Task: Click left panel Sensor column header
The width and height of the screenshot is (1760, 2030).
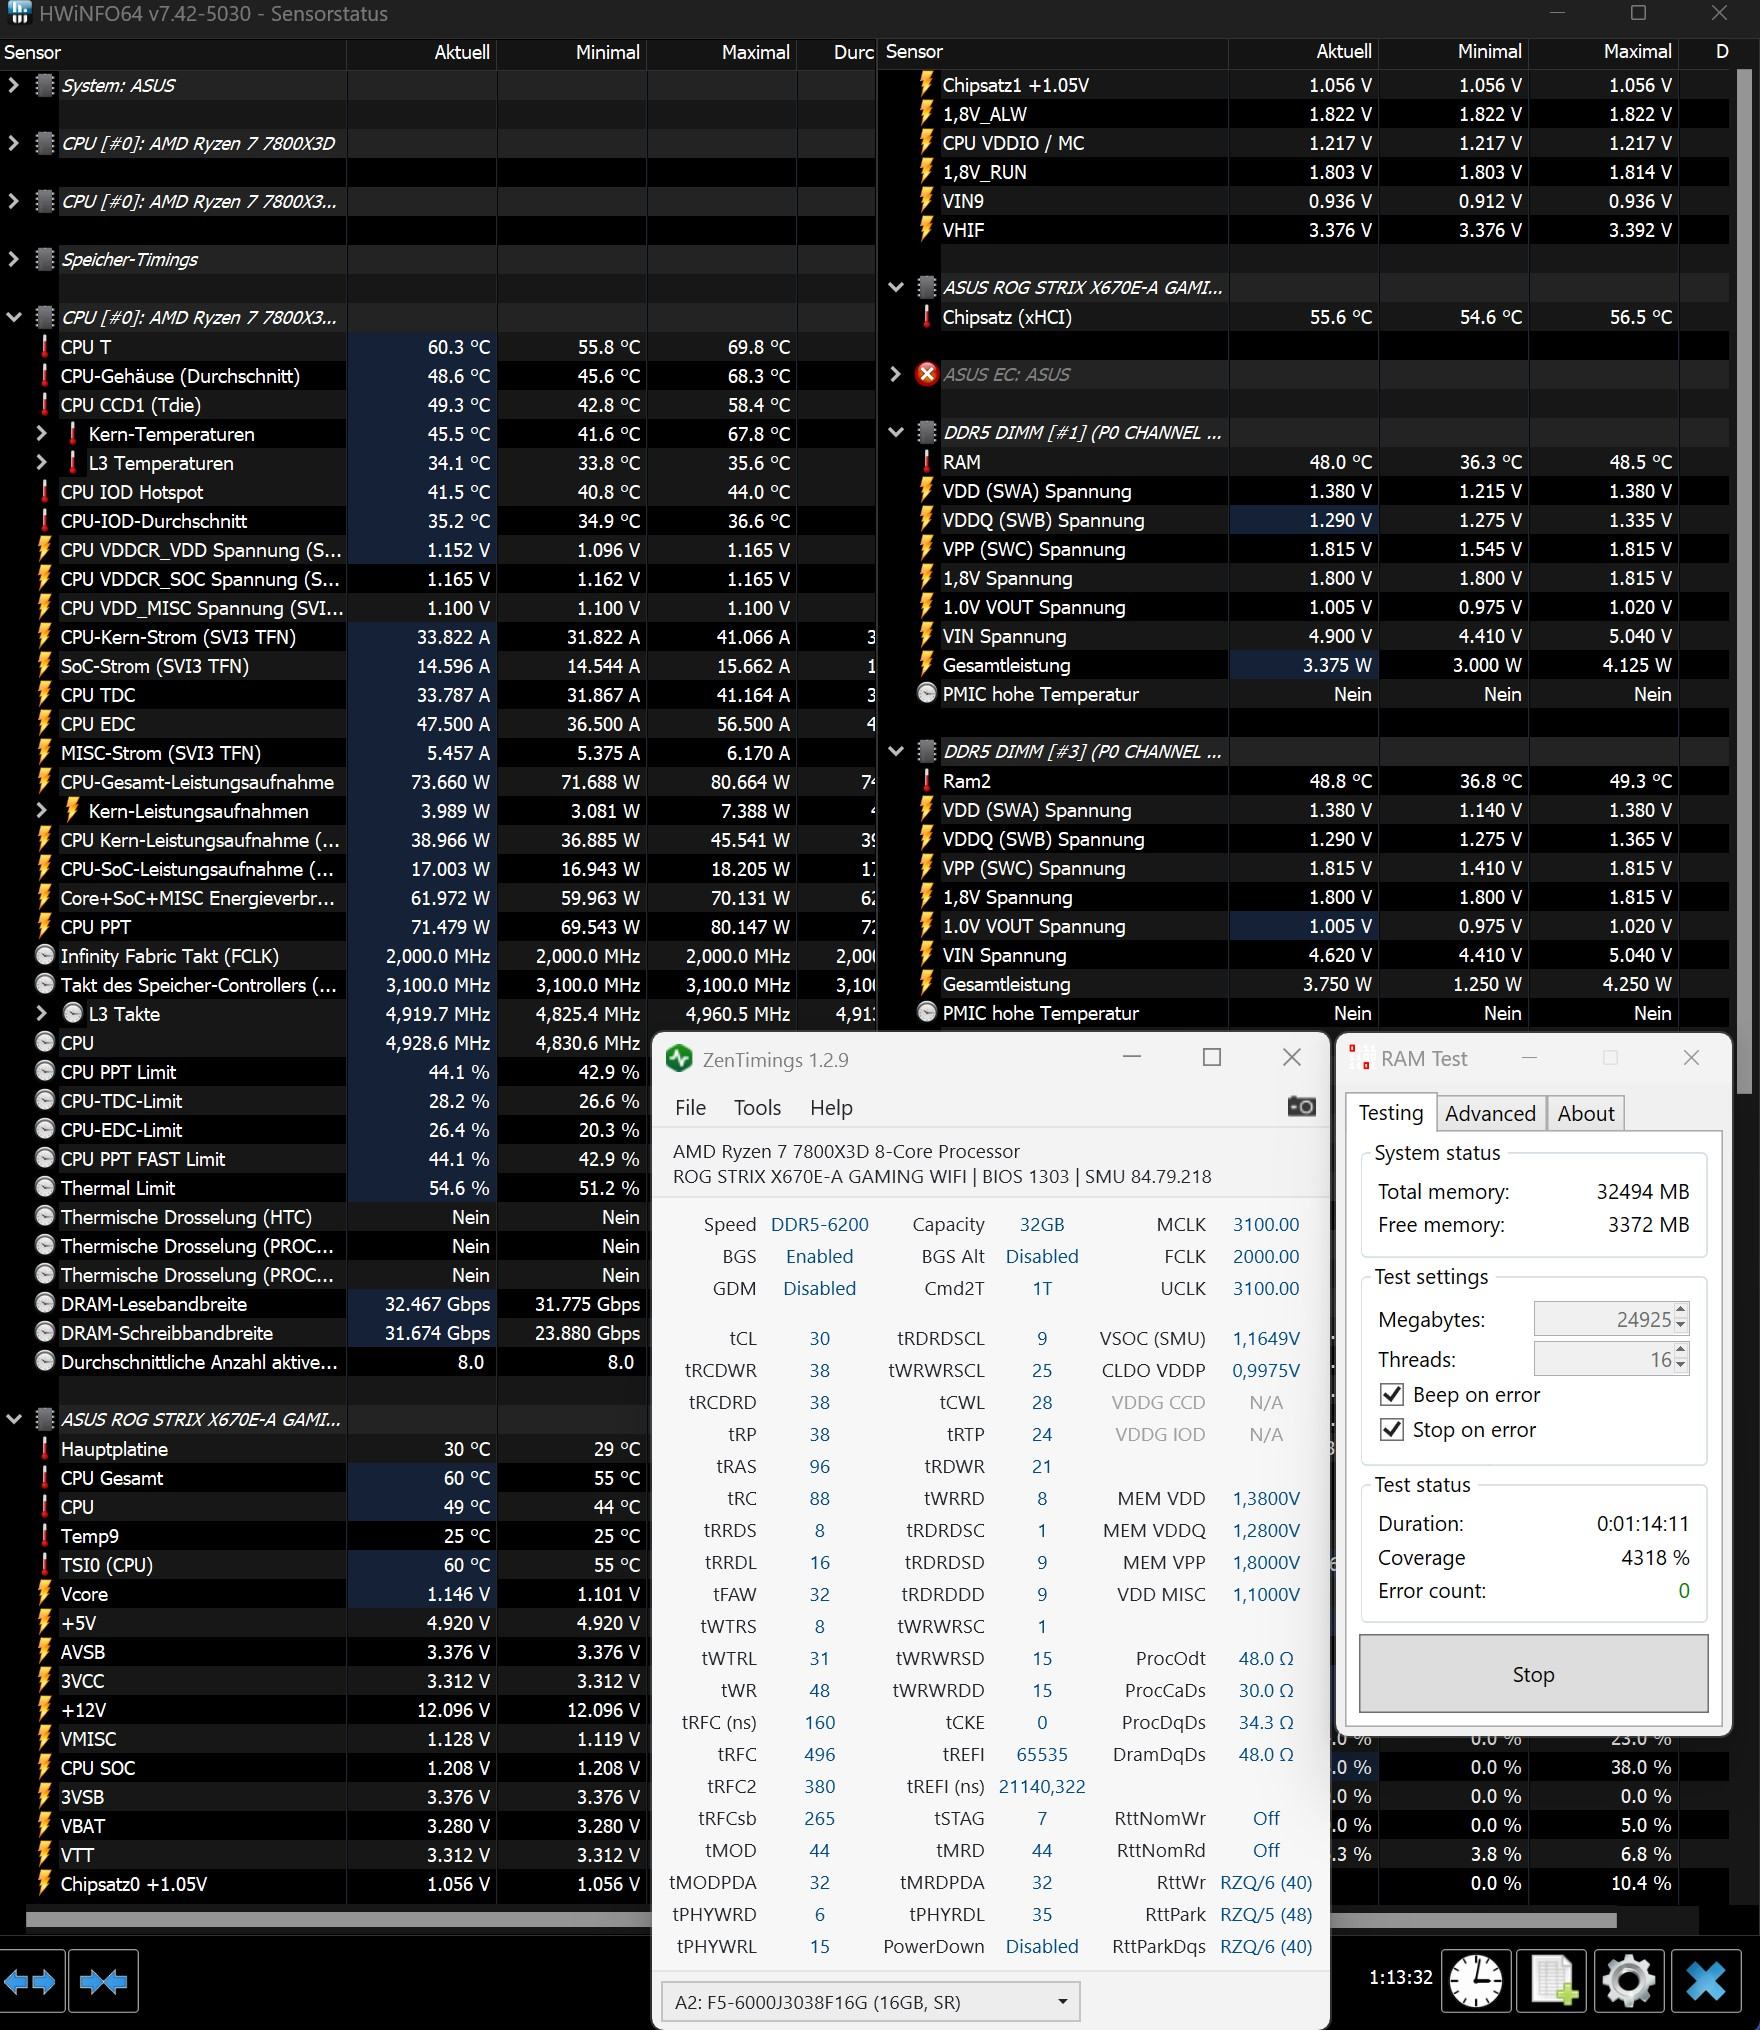Action: pos(173,52)
